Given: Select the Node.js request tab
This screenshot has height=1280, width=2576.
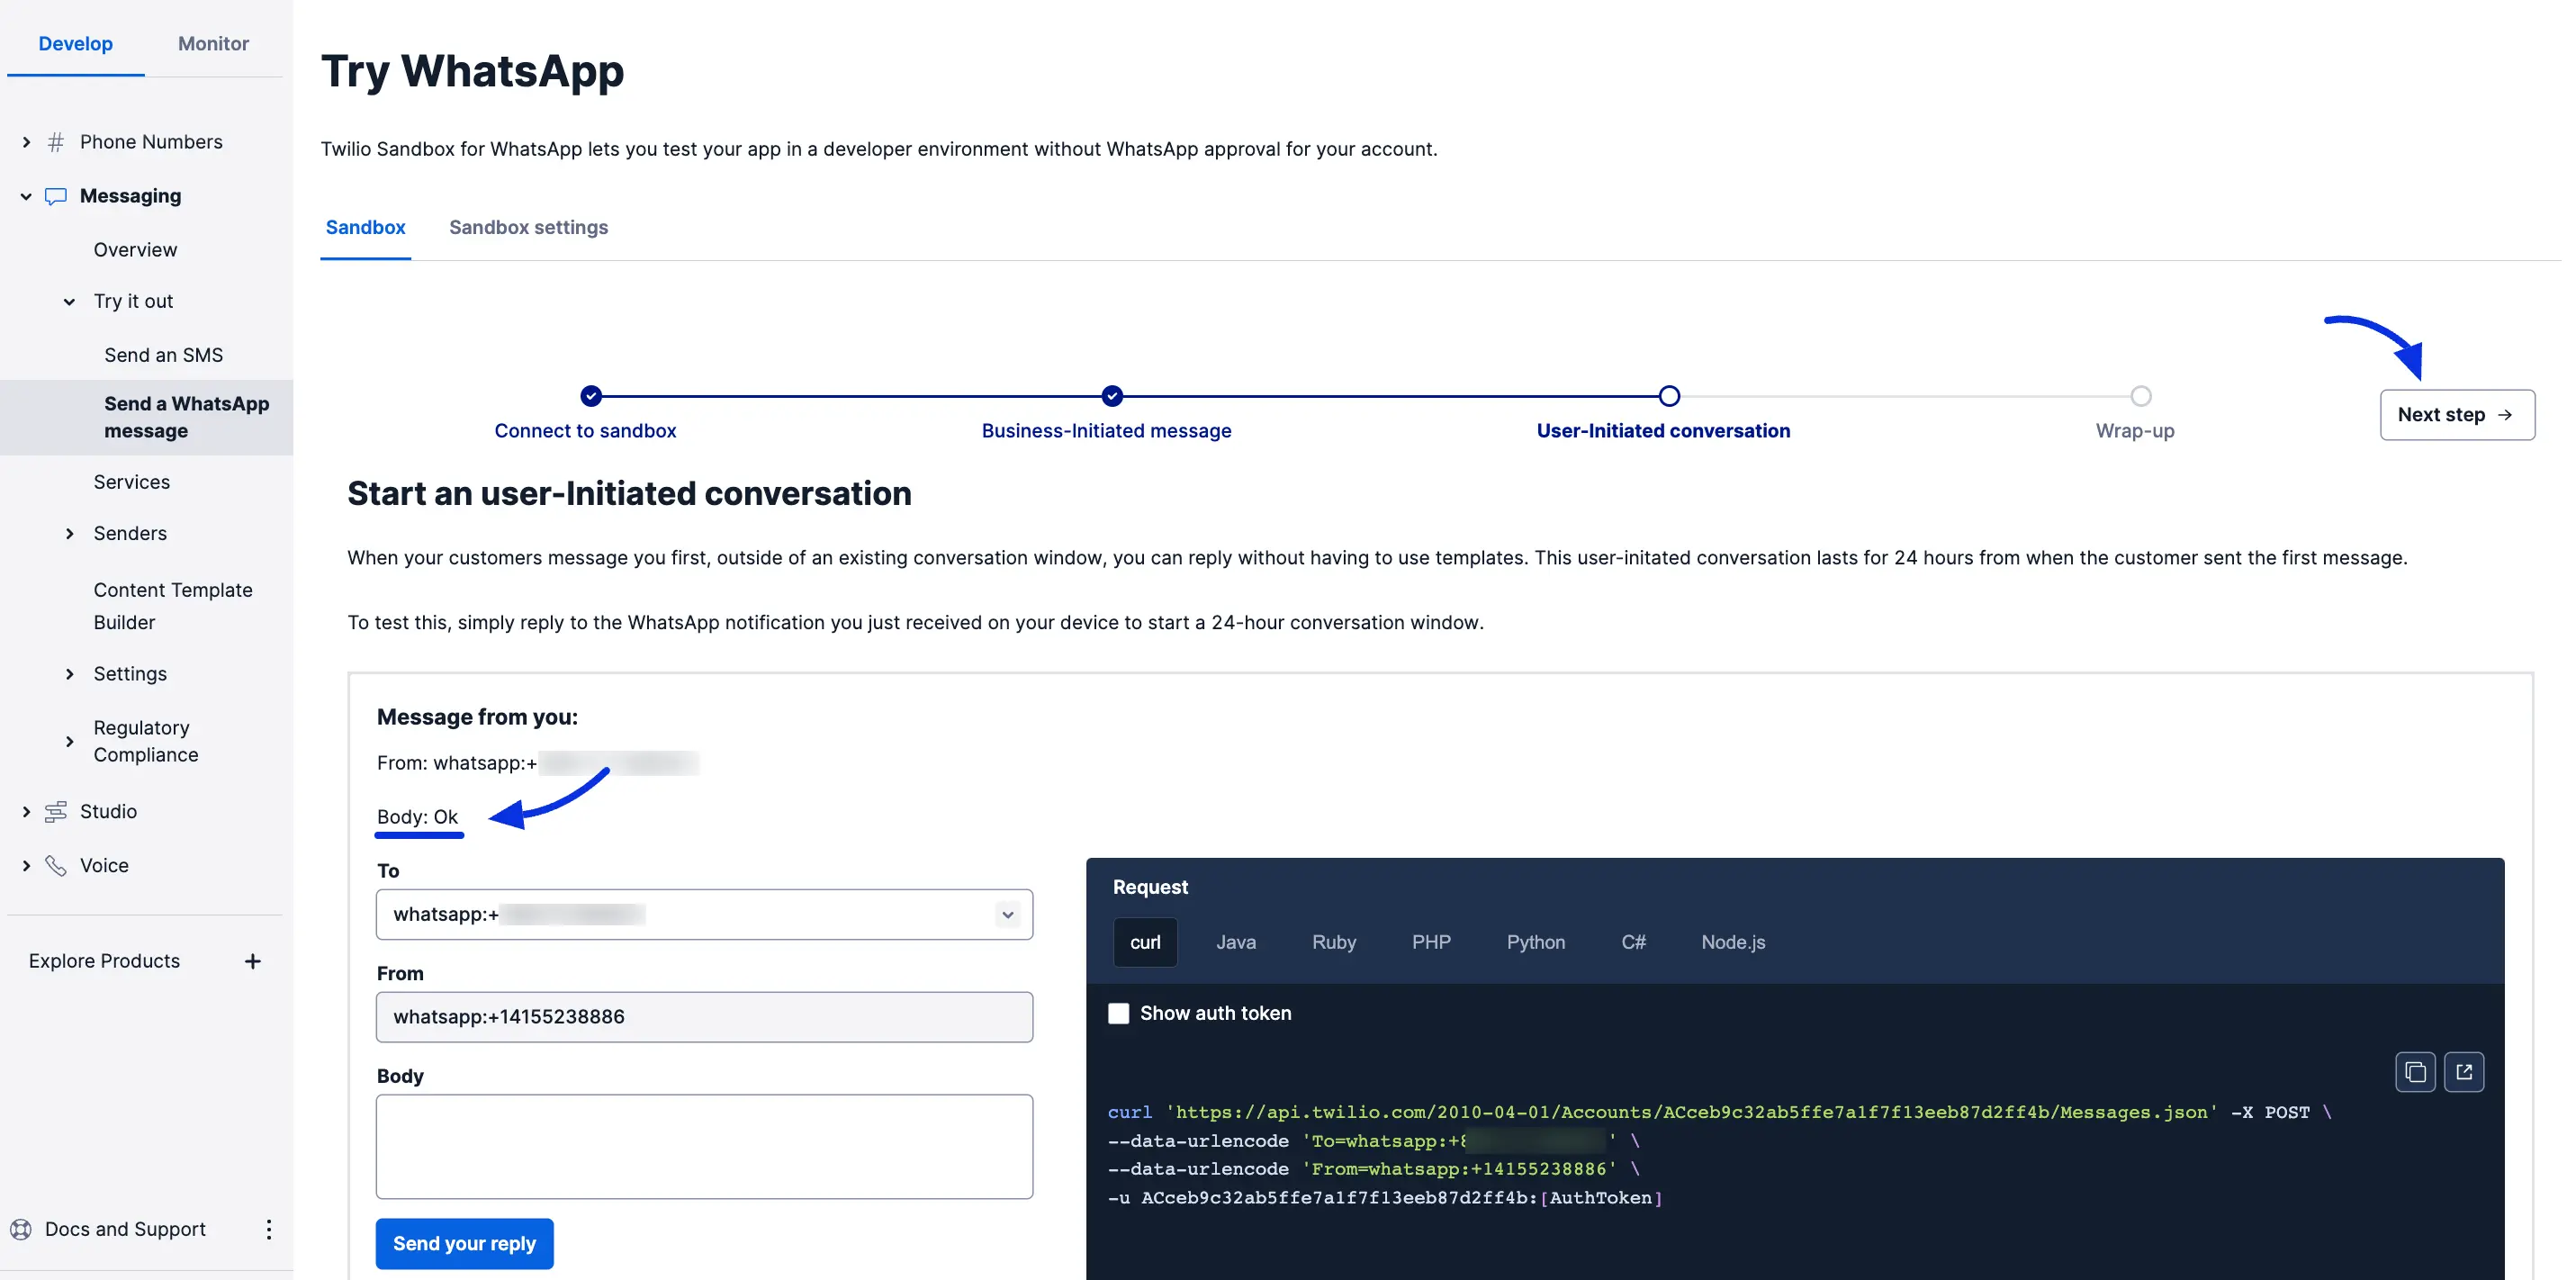Looking at the screenshot, I should pyautogui.click(x=1733, y=942).
